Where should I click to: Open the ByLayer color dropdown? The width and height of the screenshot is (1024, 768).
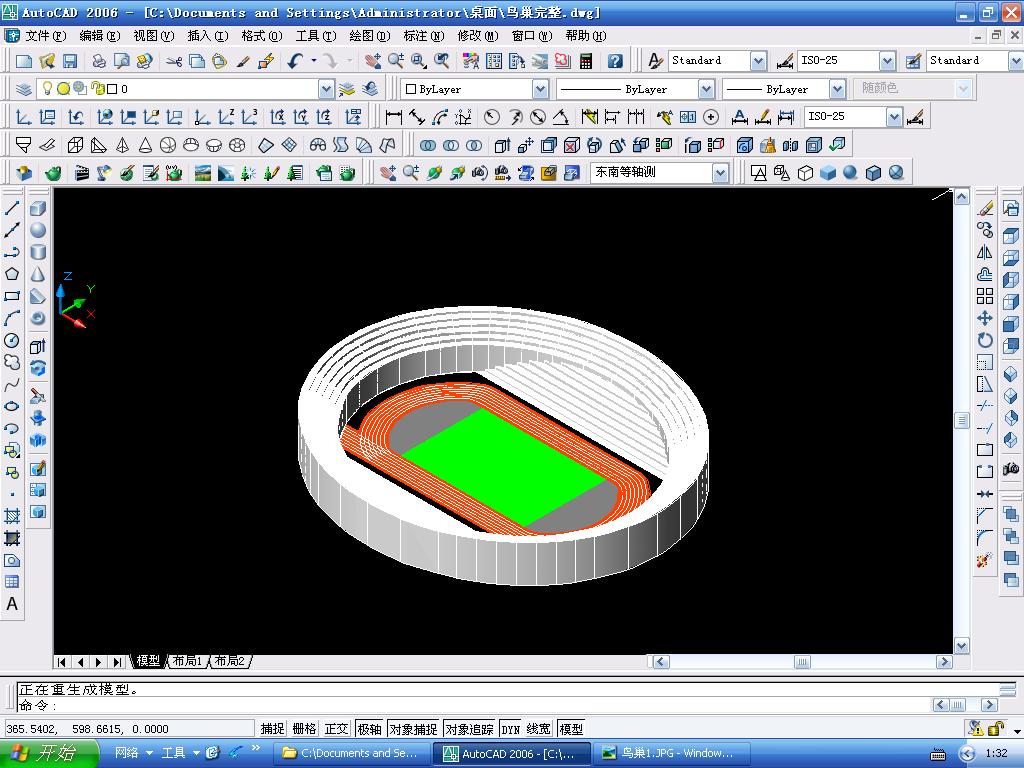click(540, 88)
